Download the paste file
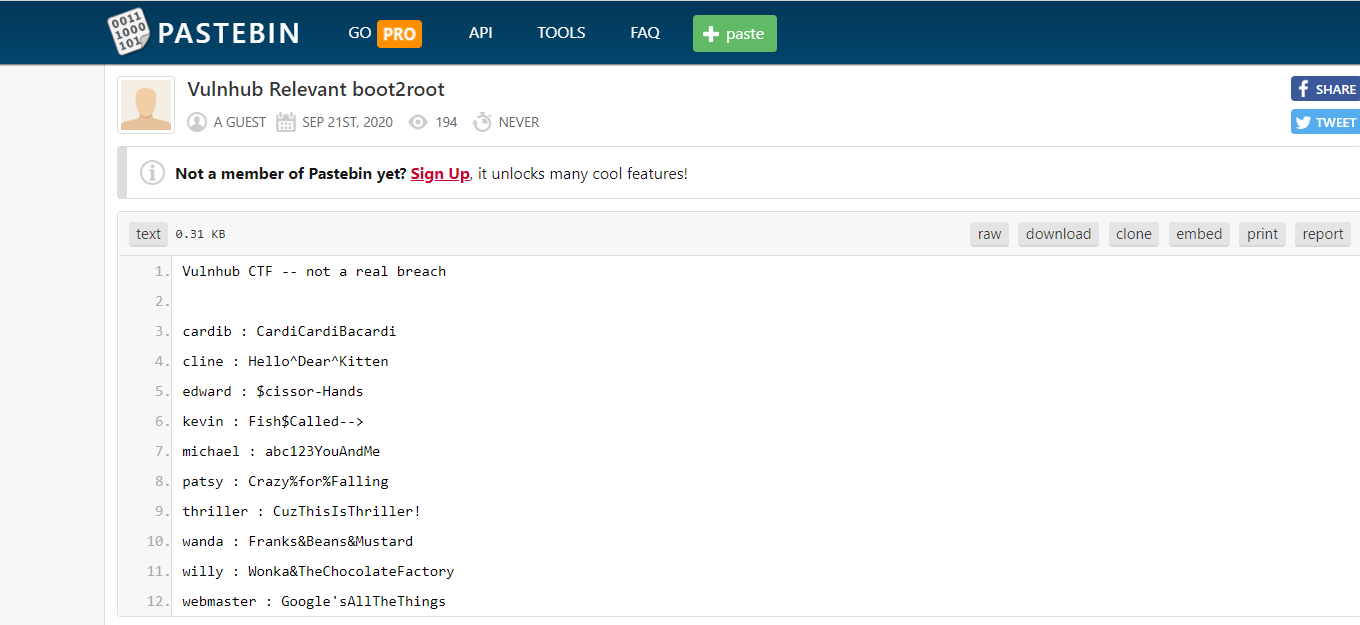This screenshot has width=1360, height=625. 1058,234
